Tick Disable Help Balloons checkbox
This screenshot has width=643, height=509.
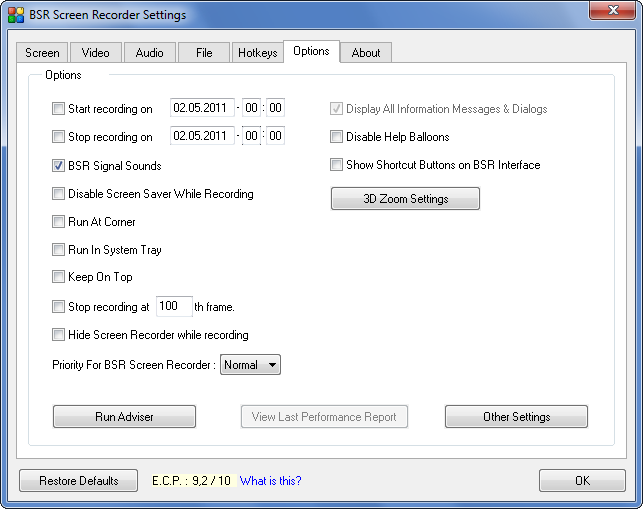pyautogui.click(x=336, y=137)
